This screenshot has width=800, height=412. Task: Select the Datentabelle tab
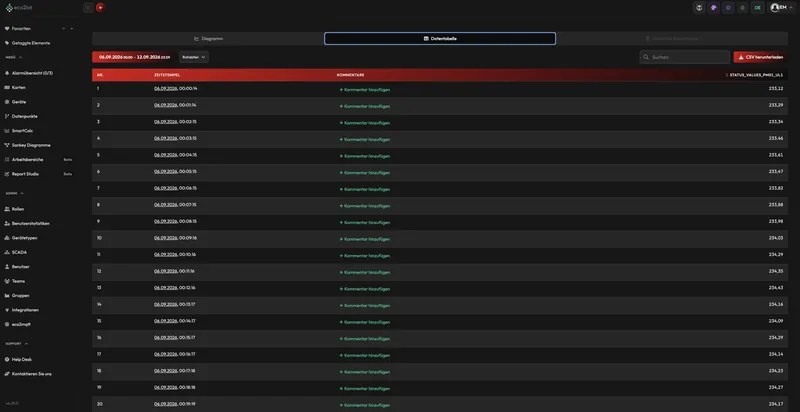(440, 39)
